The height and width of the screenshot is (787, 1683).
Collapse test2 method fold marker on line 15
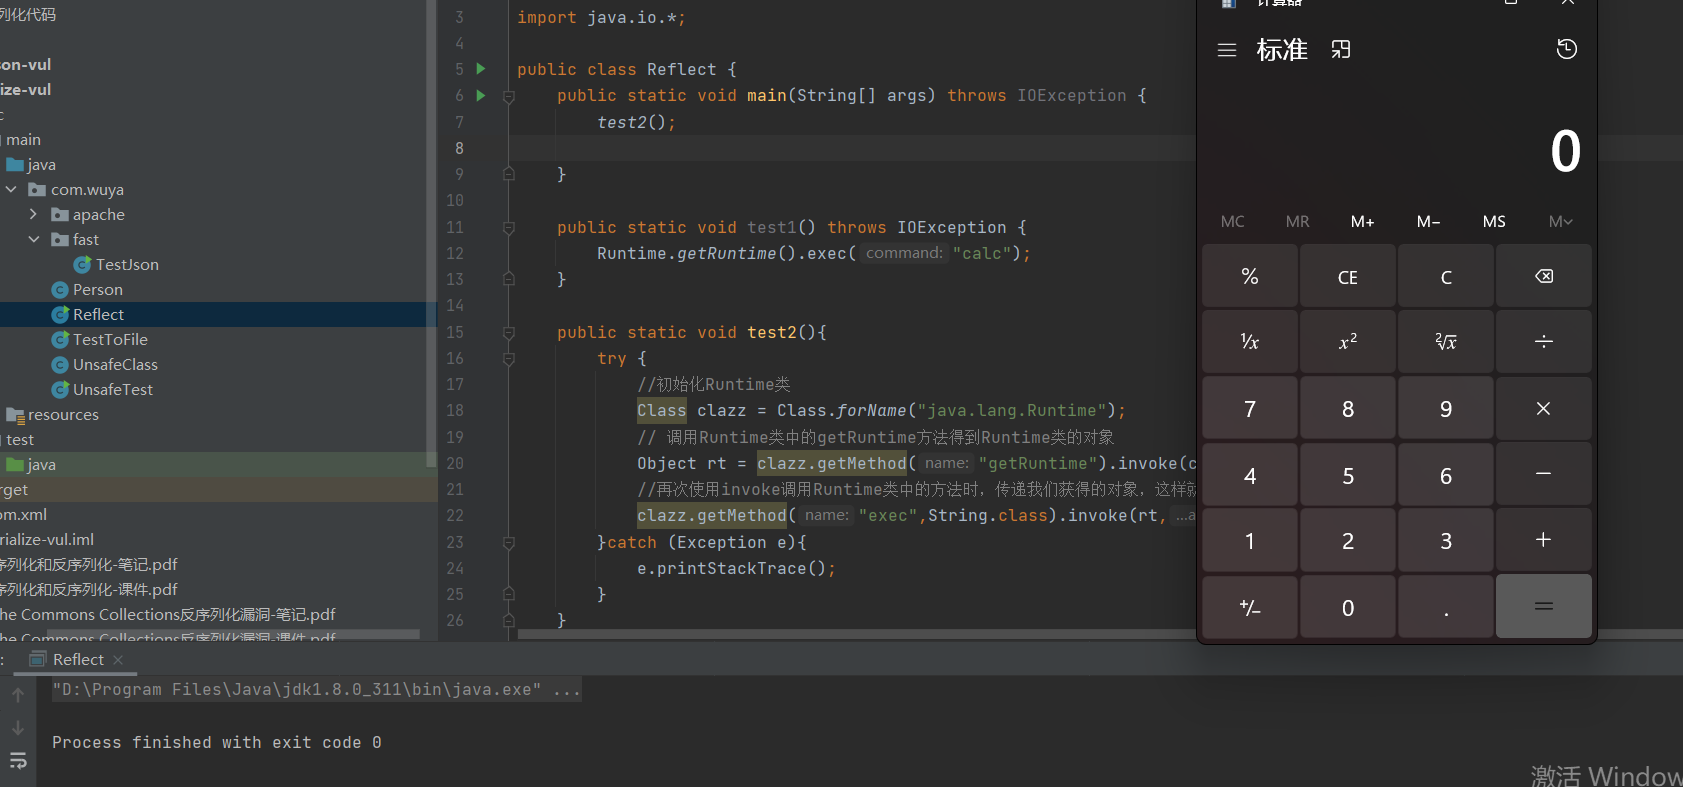tap(508, 333)
